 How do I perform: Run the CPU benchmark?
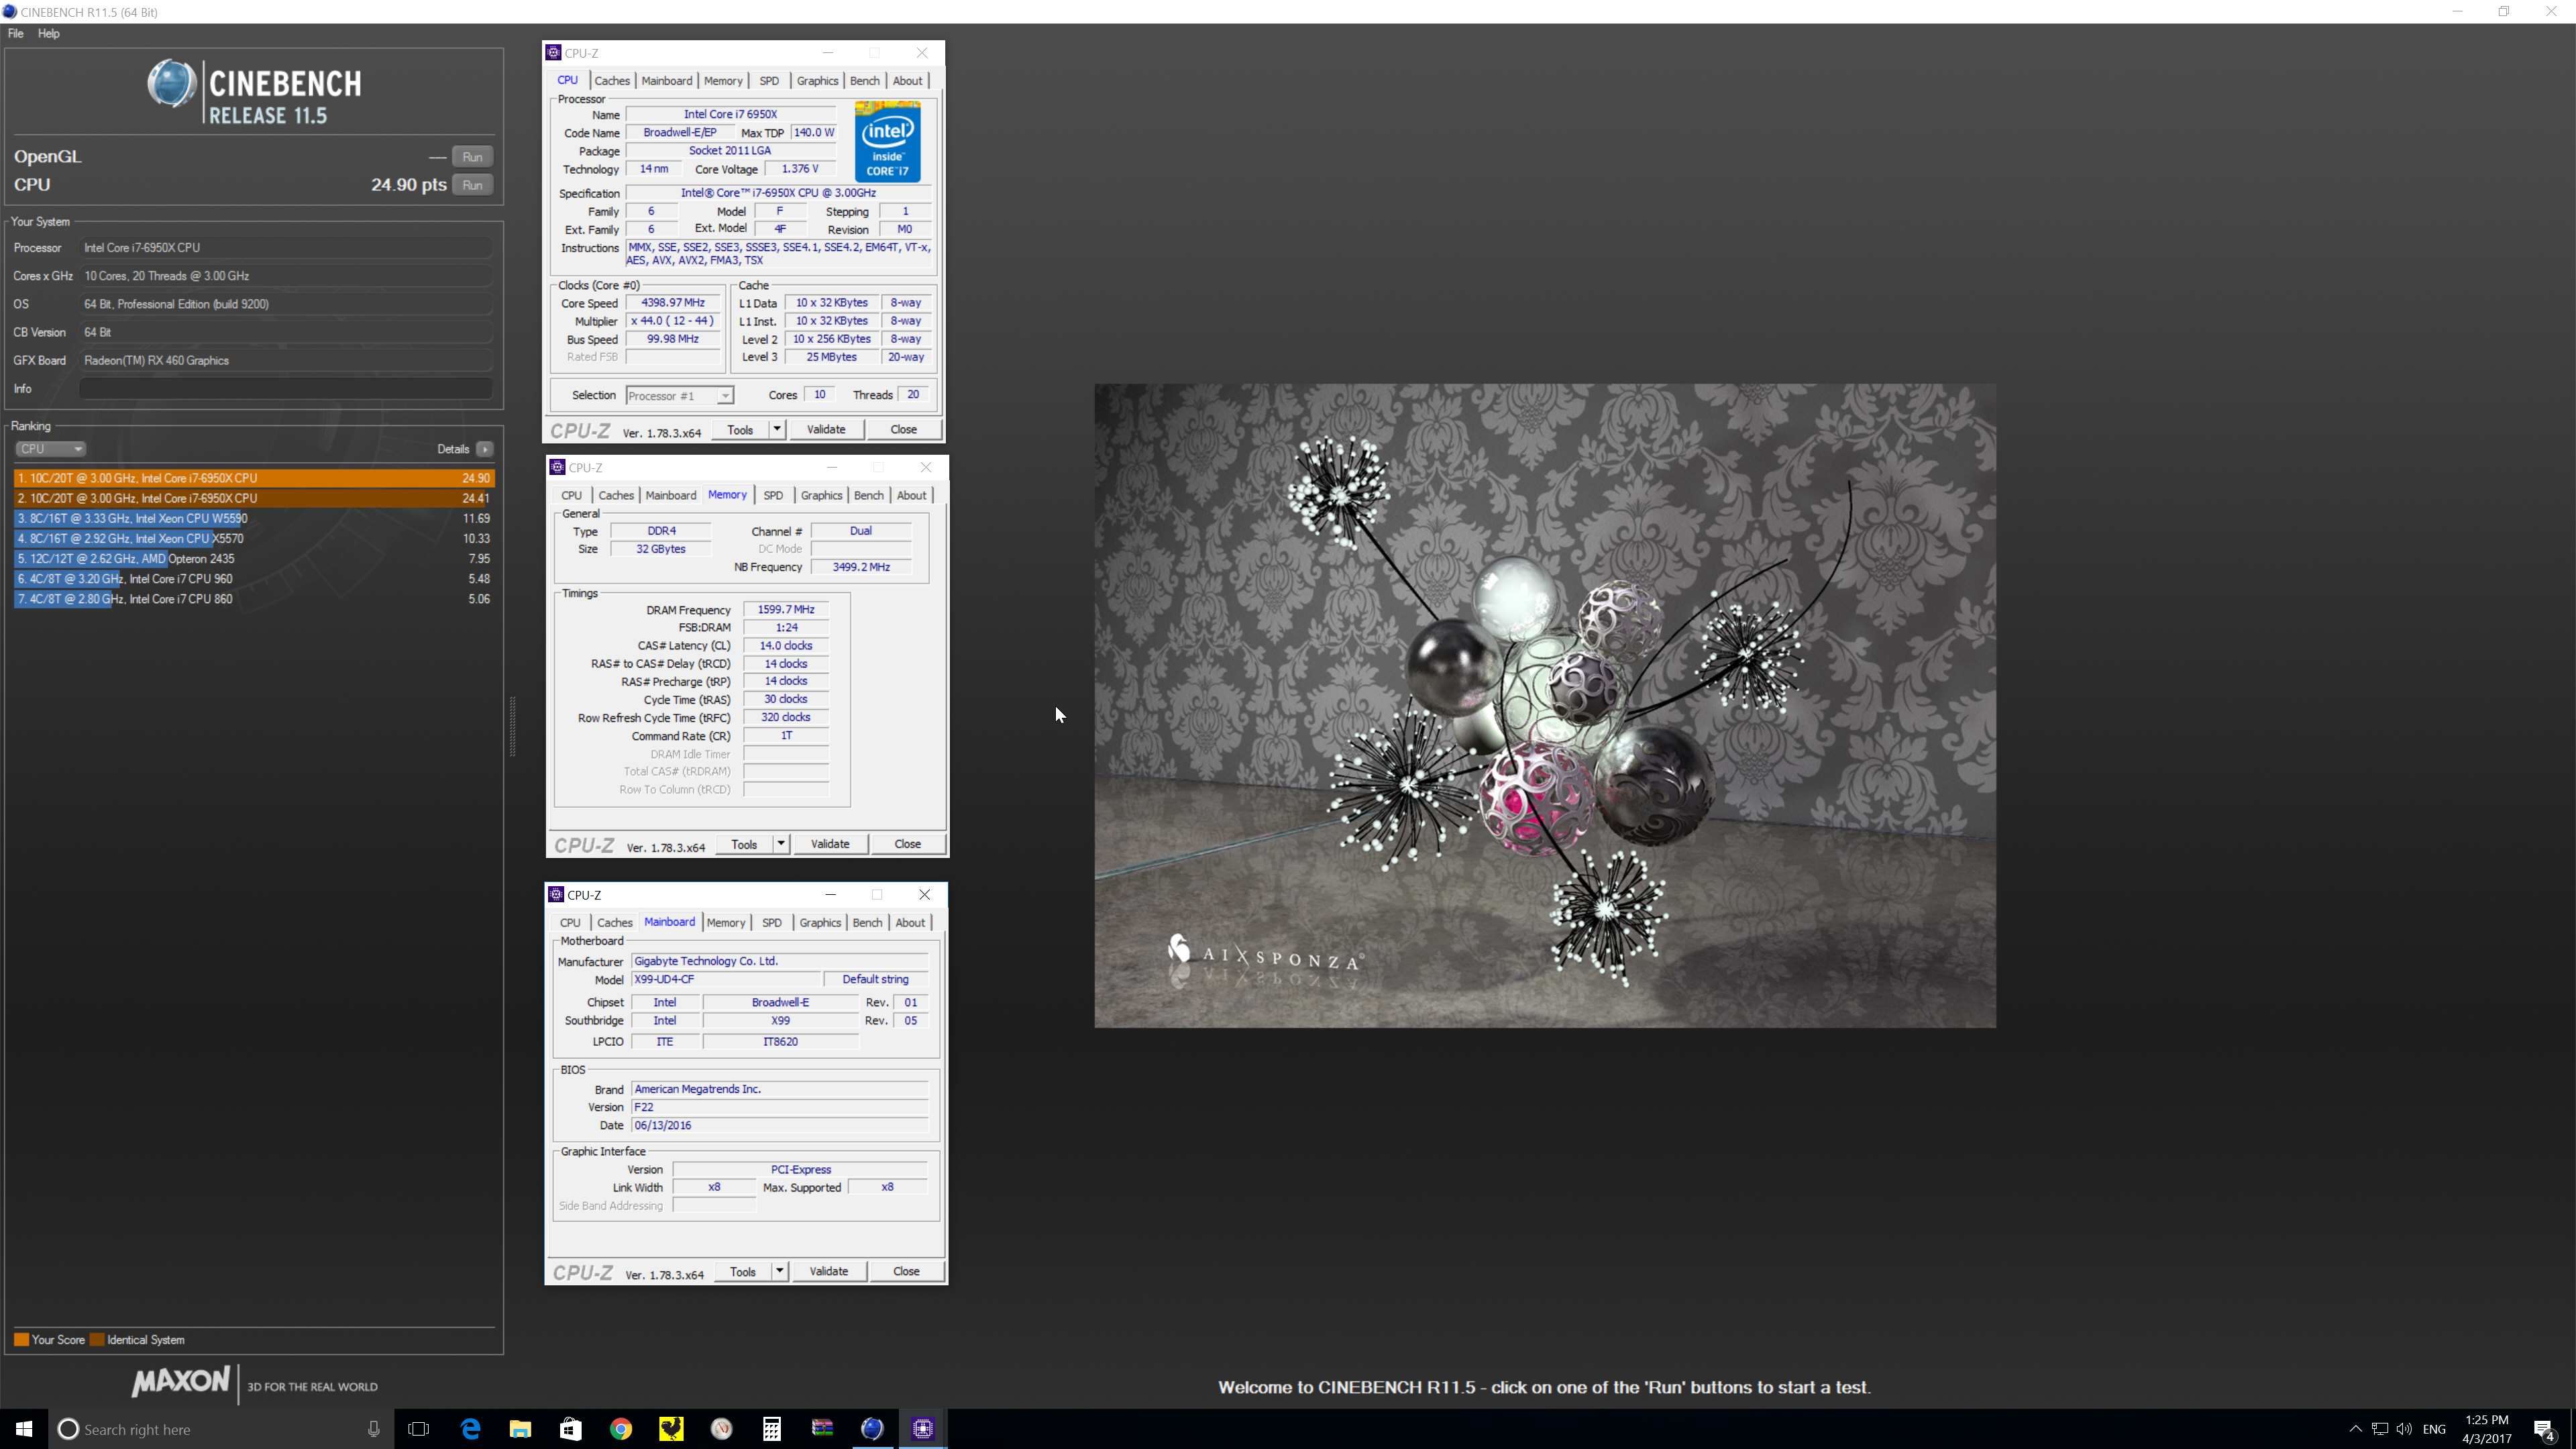[472, 185]
